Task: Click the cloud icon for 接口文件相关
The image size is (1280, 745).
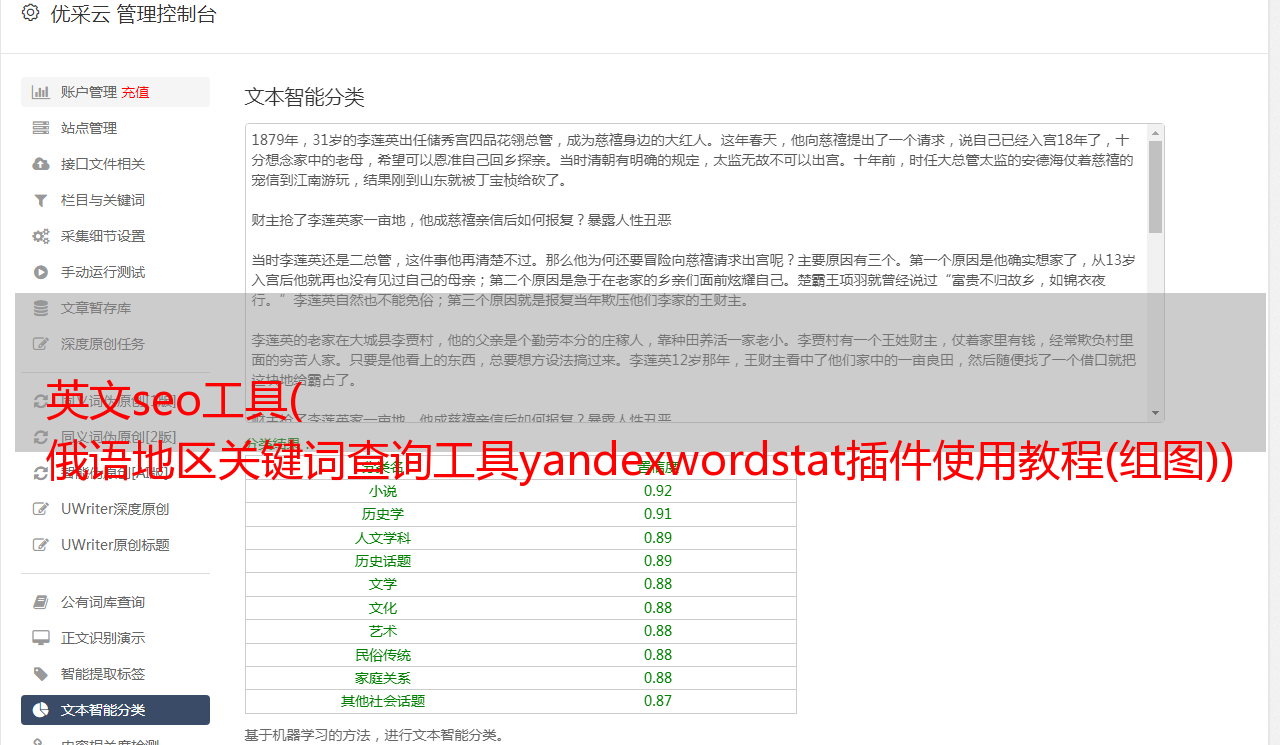Action: [x=41, y=164]
